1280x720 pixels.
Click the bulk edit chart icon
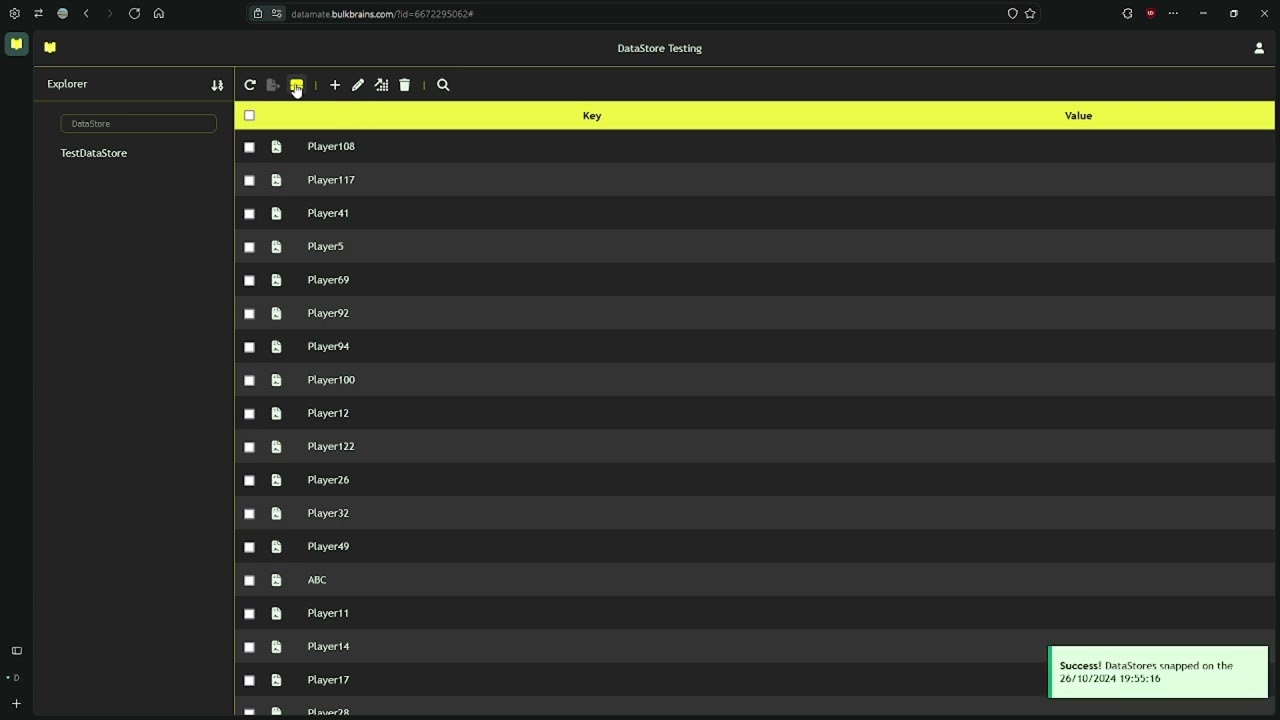pyautogui.click(x=381, y=85)
